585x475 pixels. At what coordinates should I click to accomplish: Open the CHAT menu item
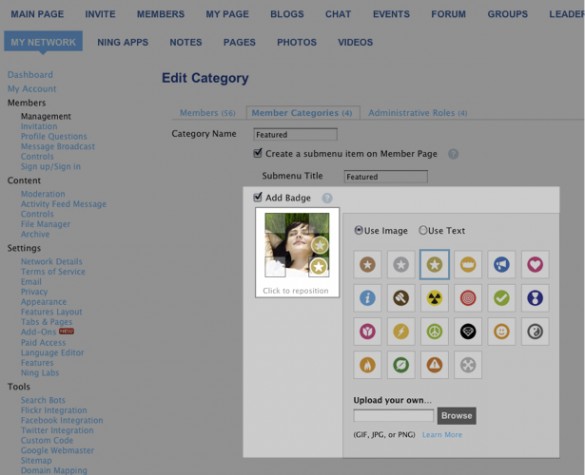338,14
